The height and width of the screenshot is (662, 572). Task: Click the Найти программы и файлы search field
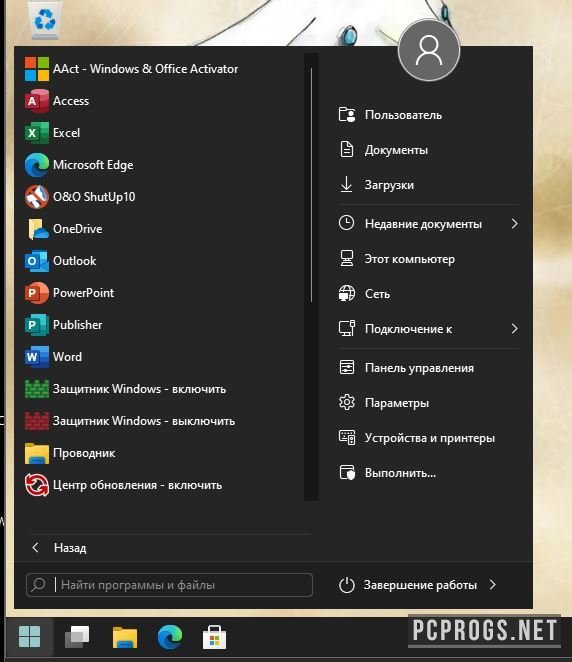(169, 585)
